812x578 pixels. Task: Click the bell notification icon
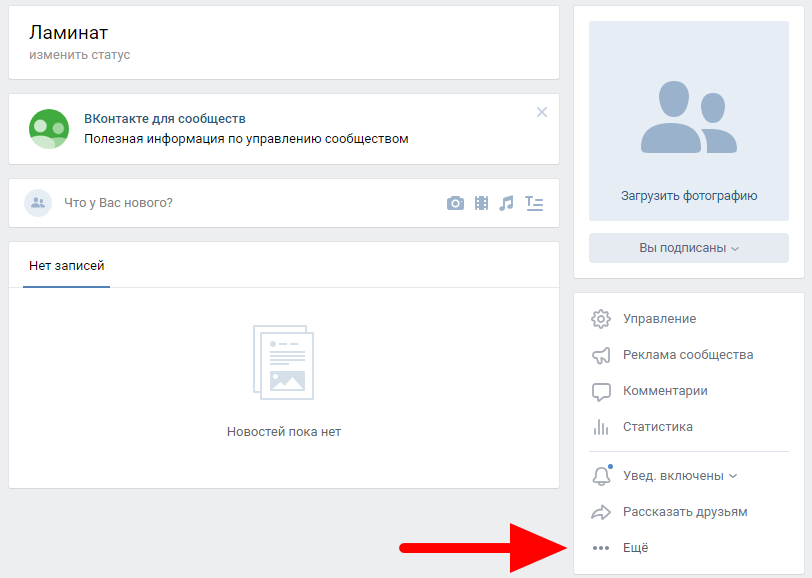click(x=601, y=476)
